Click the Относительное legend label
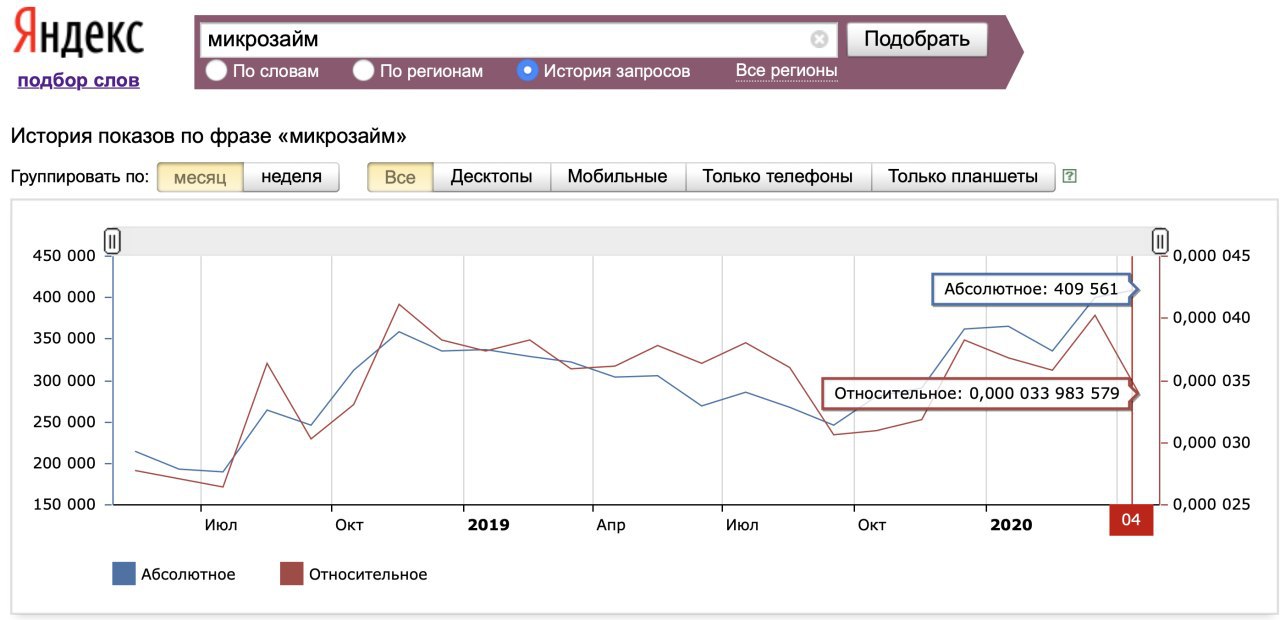 [368, 574]
